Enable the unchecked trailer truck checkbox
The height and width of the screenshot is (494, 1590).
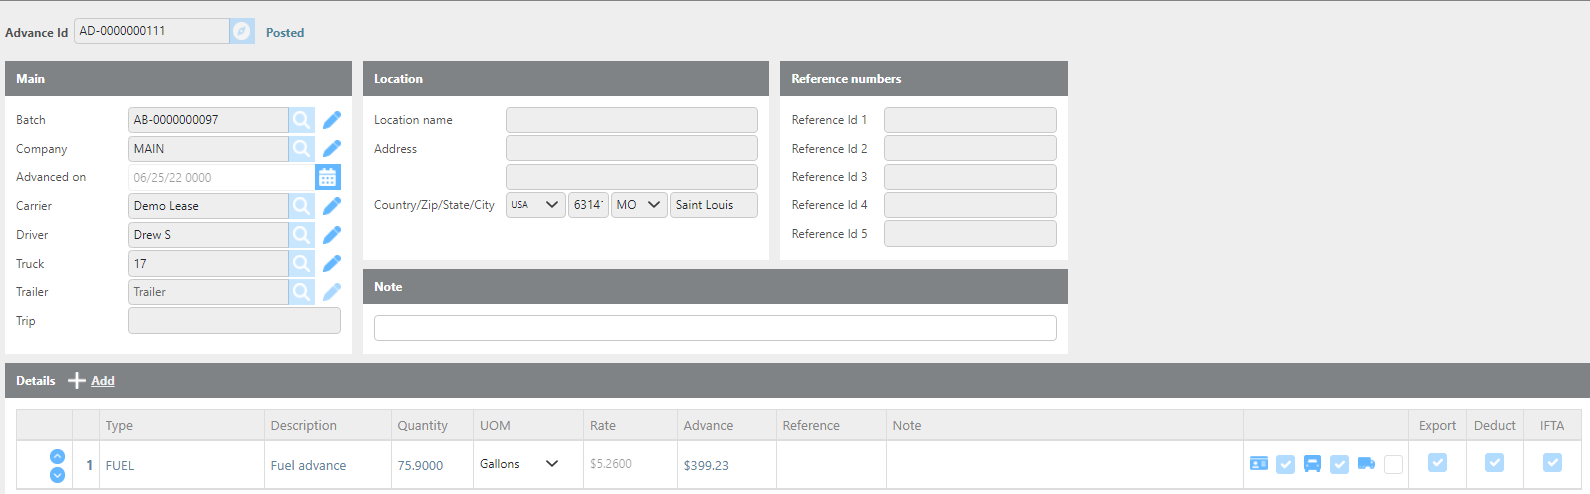point(1393,464)
